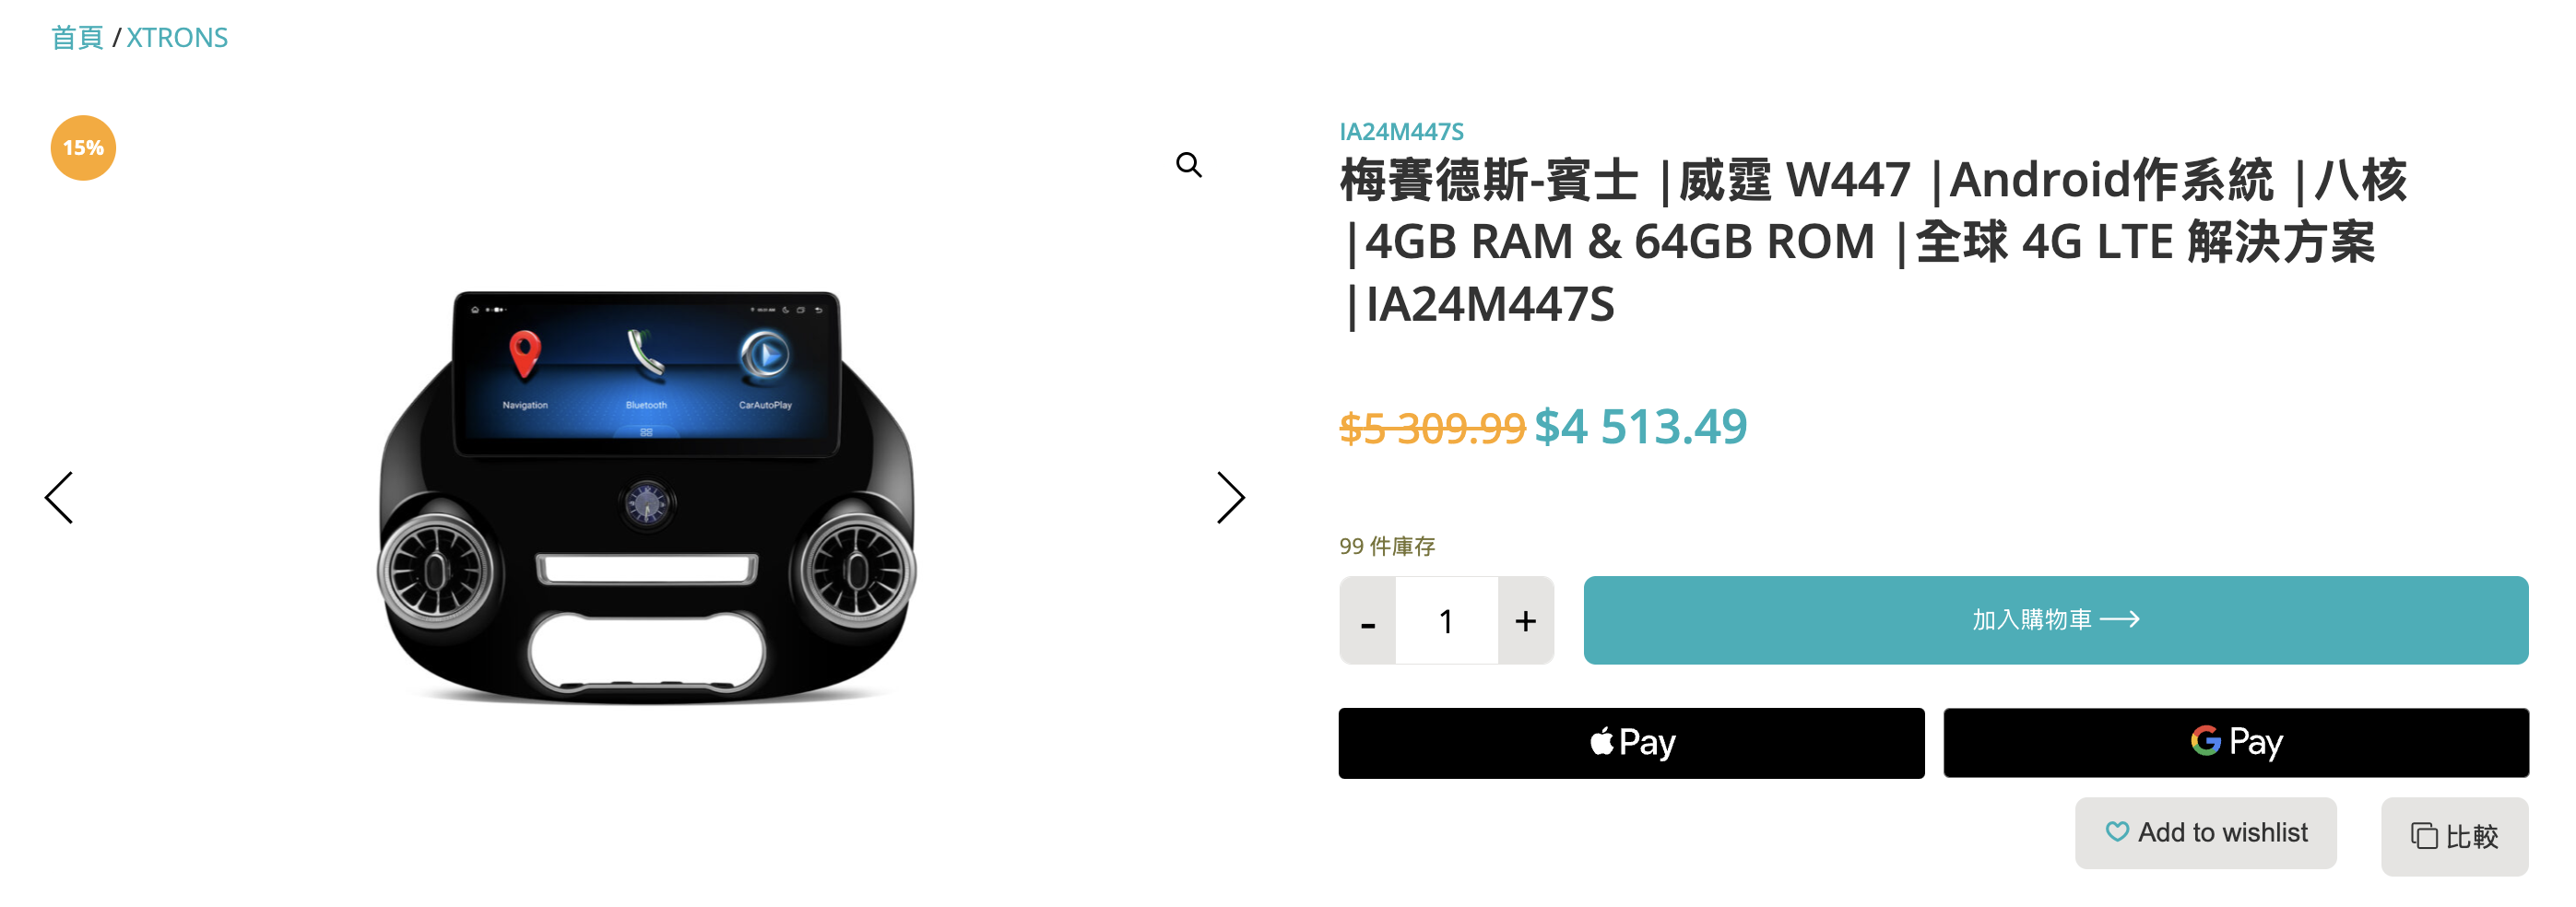Image resolution: width=2576 pixels, height=907 pixels.
Task: Click the quantity input field
Action: 1446,621
